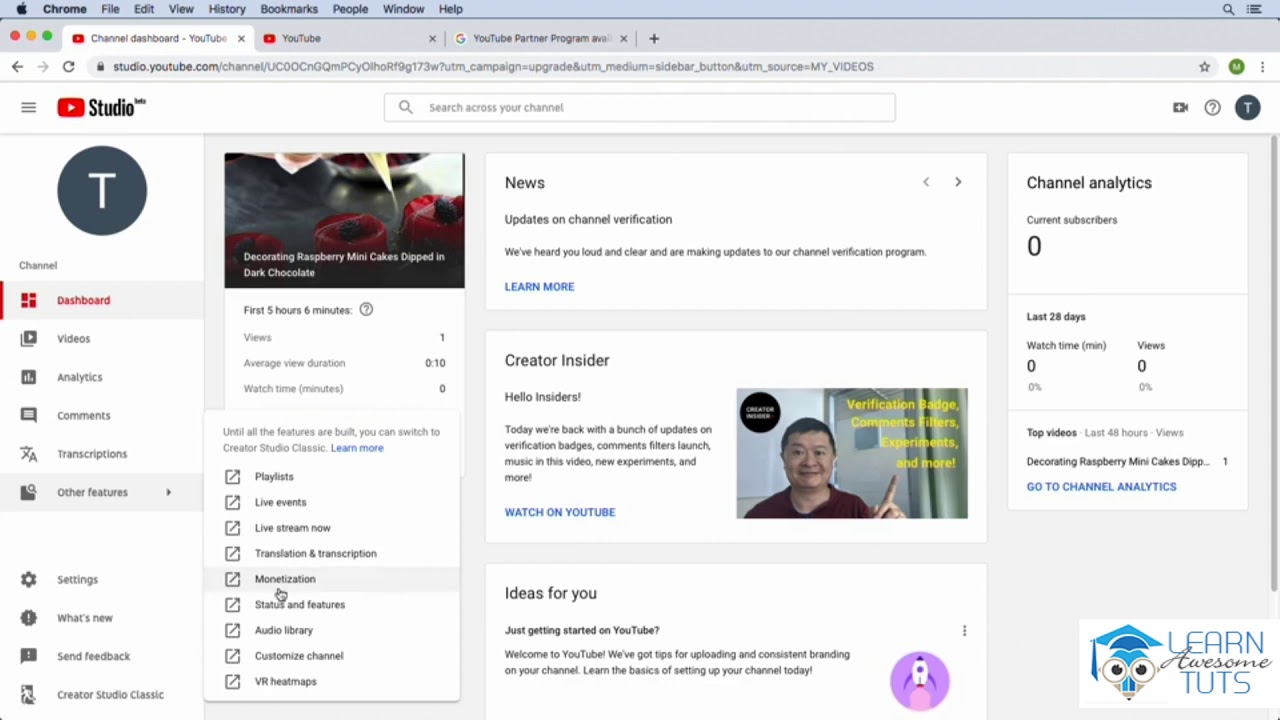Open the Bookmarks menu in the menu bar
The width and height of the screenshot is (1280, 720).
(x=289, y=9)
